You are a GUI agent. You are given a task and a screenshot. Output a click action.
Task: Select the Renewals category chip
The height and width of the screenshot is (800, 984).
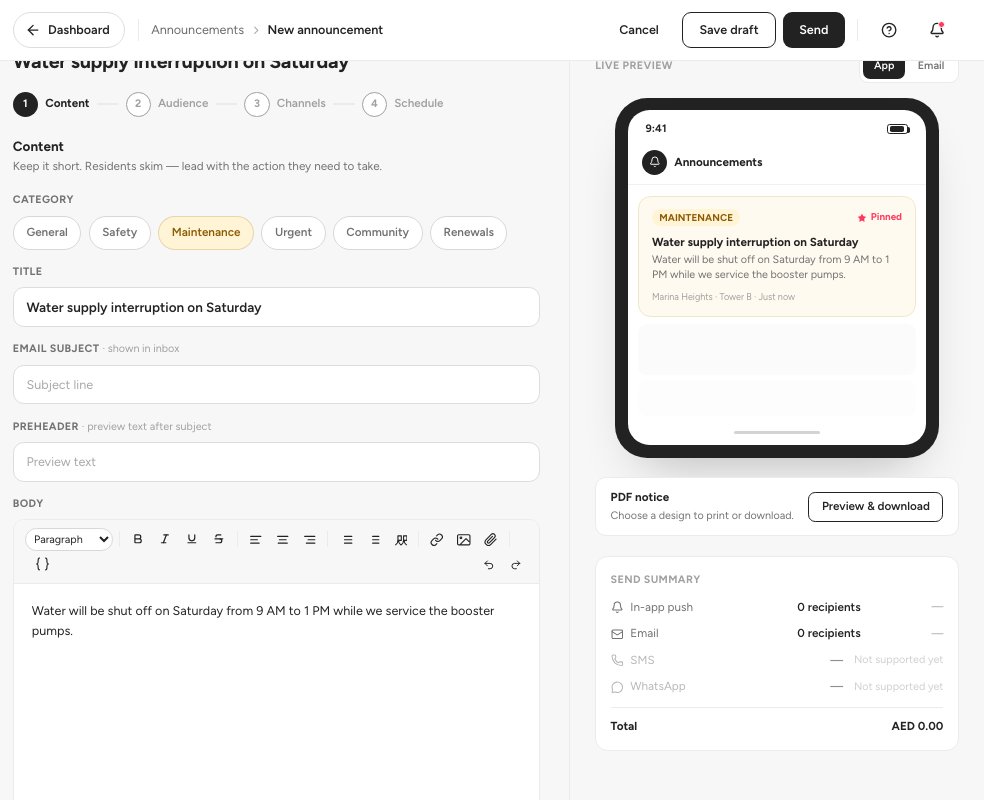point(468,232)
